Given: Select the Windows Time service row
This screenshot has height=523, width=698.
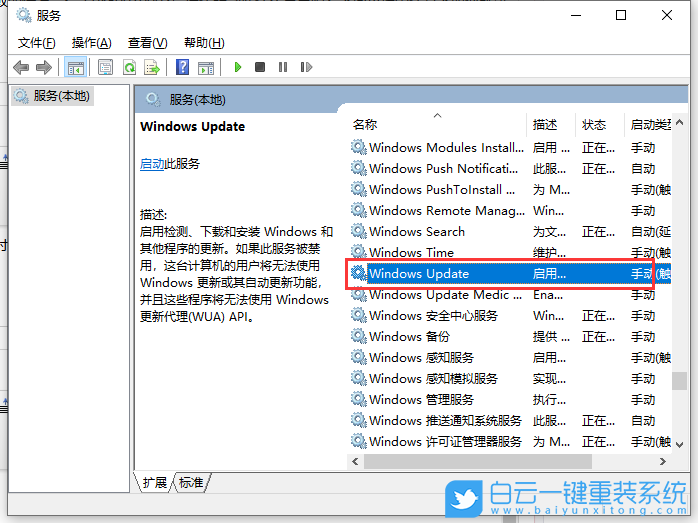Looking at the screenshot, I should pyautogui.click(x=510, y=252).
